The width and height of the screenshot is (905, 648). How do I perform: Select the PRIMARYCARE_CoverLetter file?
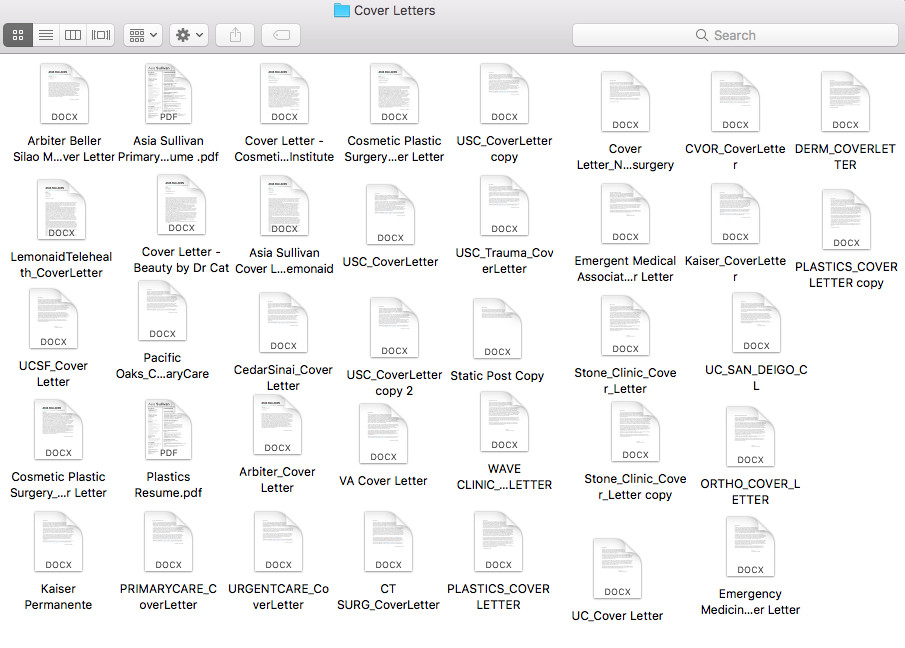pos(168,542)
